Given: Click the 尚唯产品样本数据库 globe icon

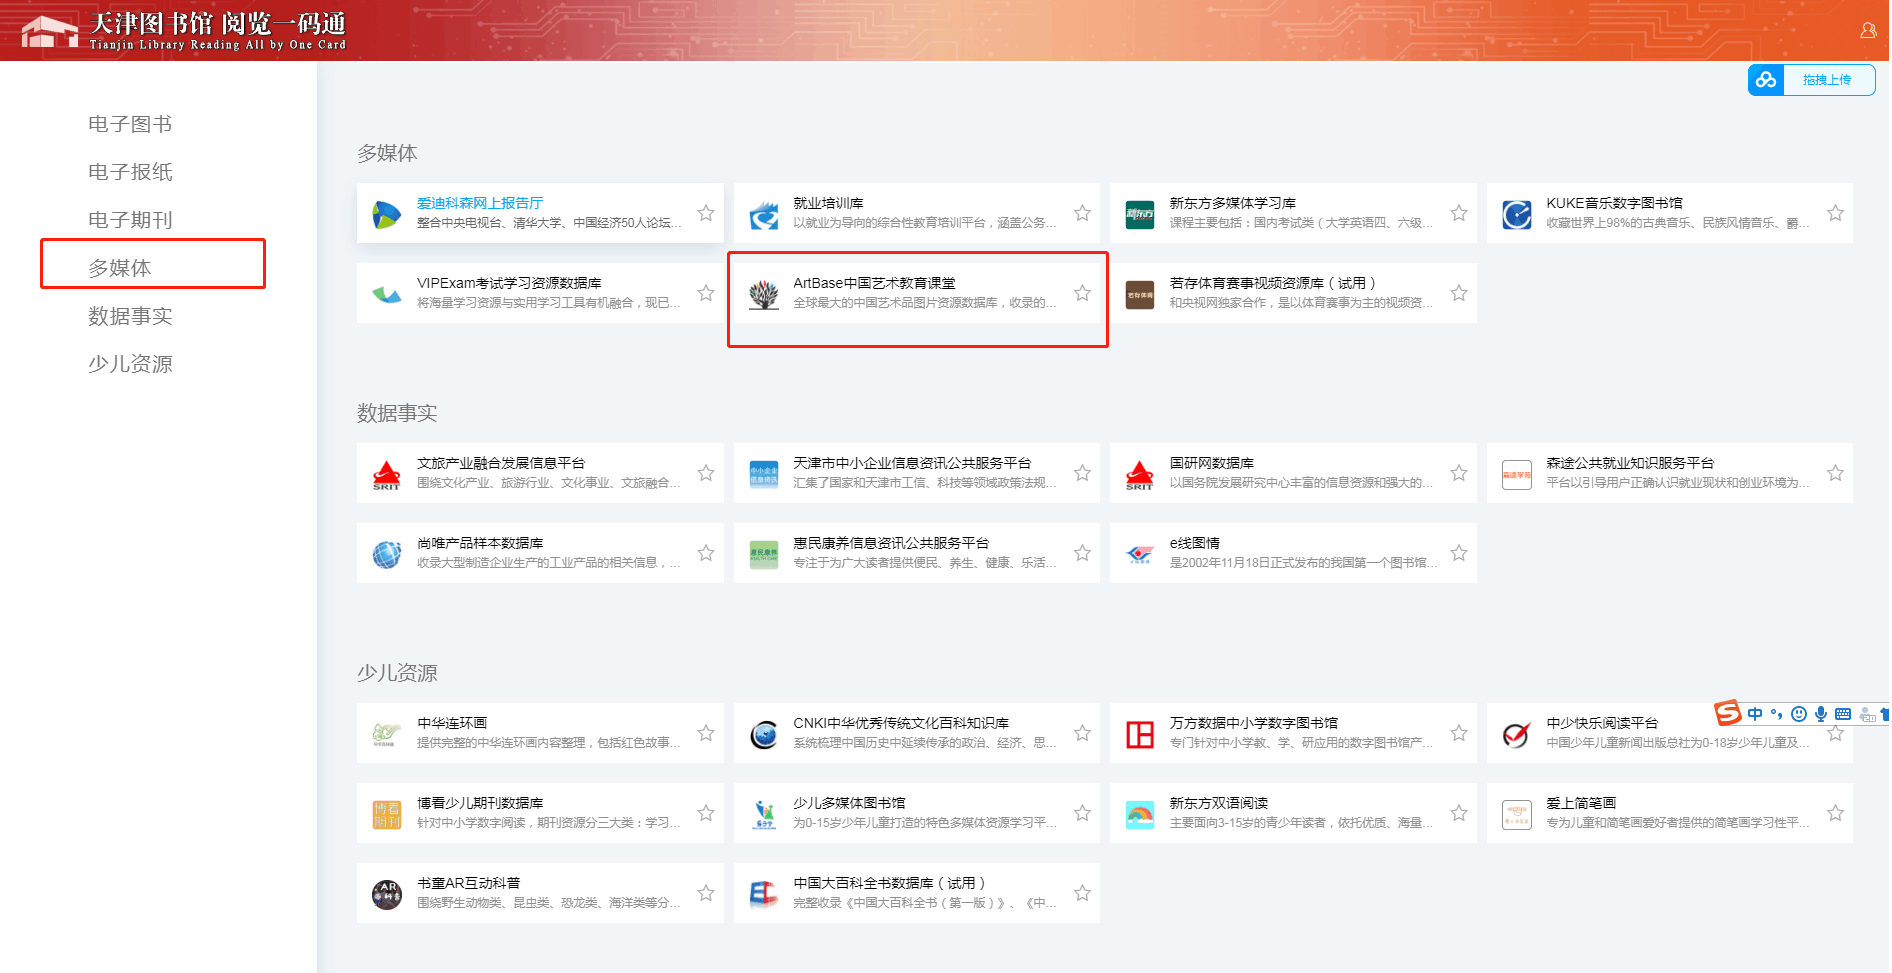Looking at the screenshot, I should coord(387,554).
